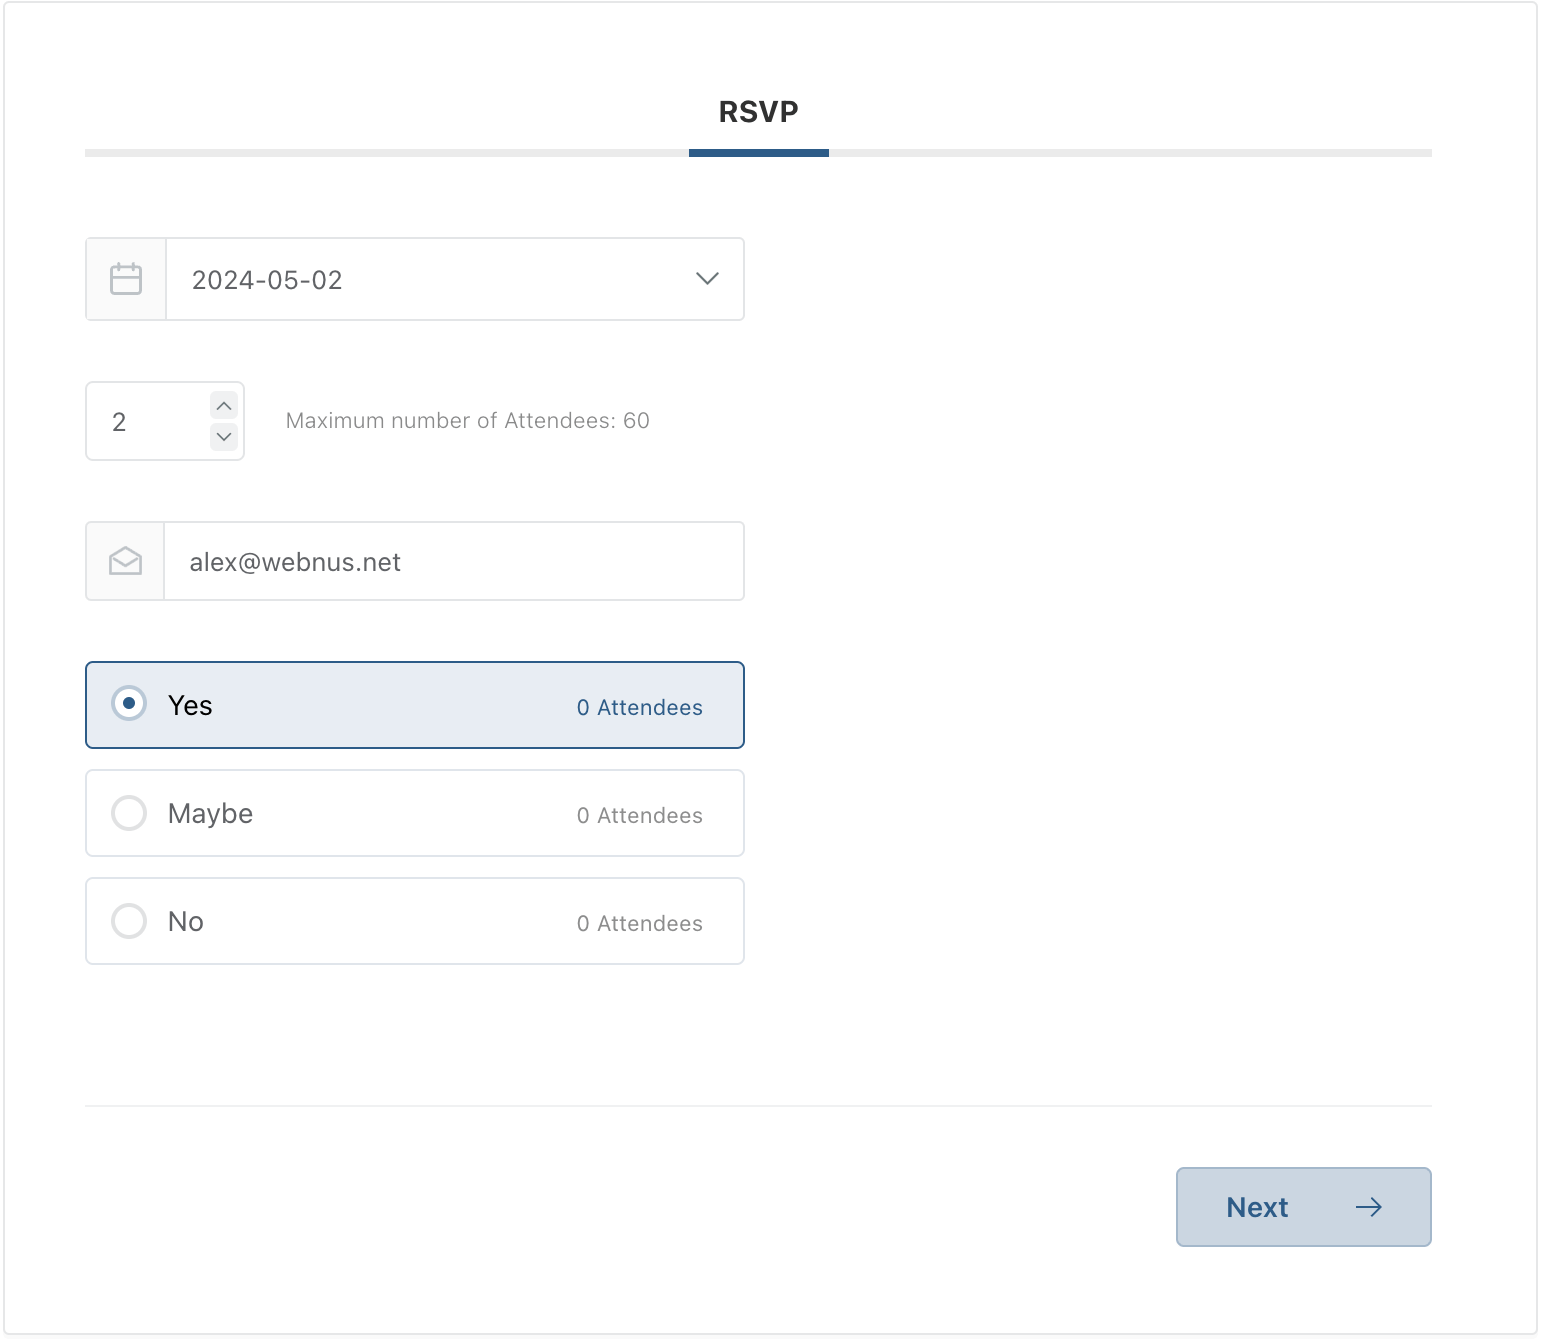Click the envelope icon beside email field

[125, 561]
